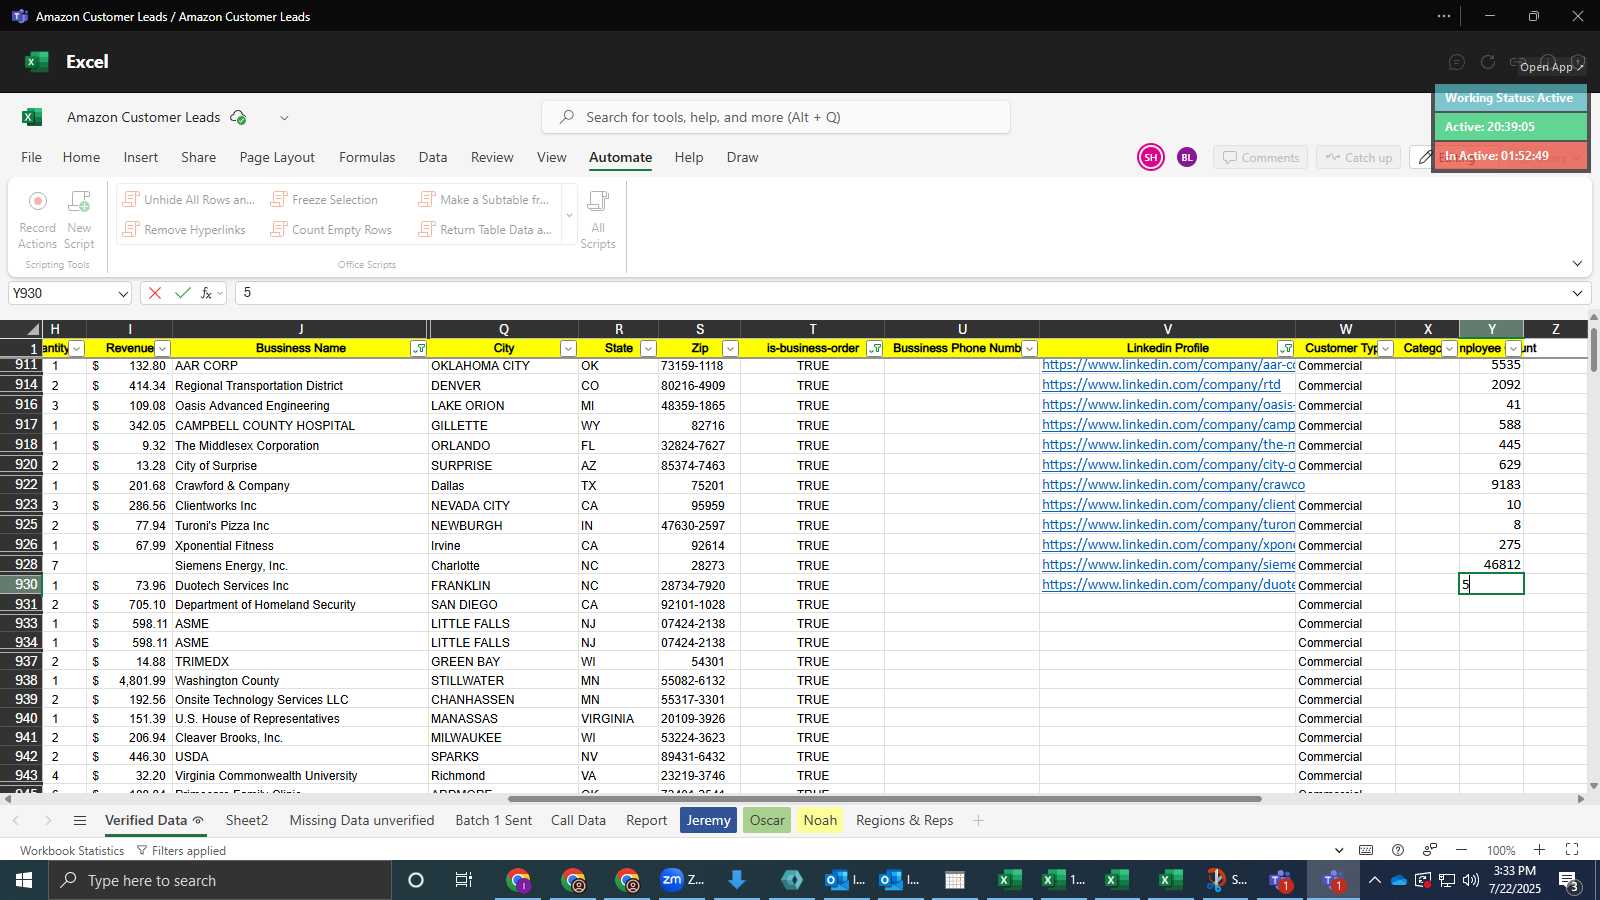Image resolution: width=1600 pixels, height=900 pixels.
Task: Click the Catch up button
Action: (x=1359, y=158)
